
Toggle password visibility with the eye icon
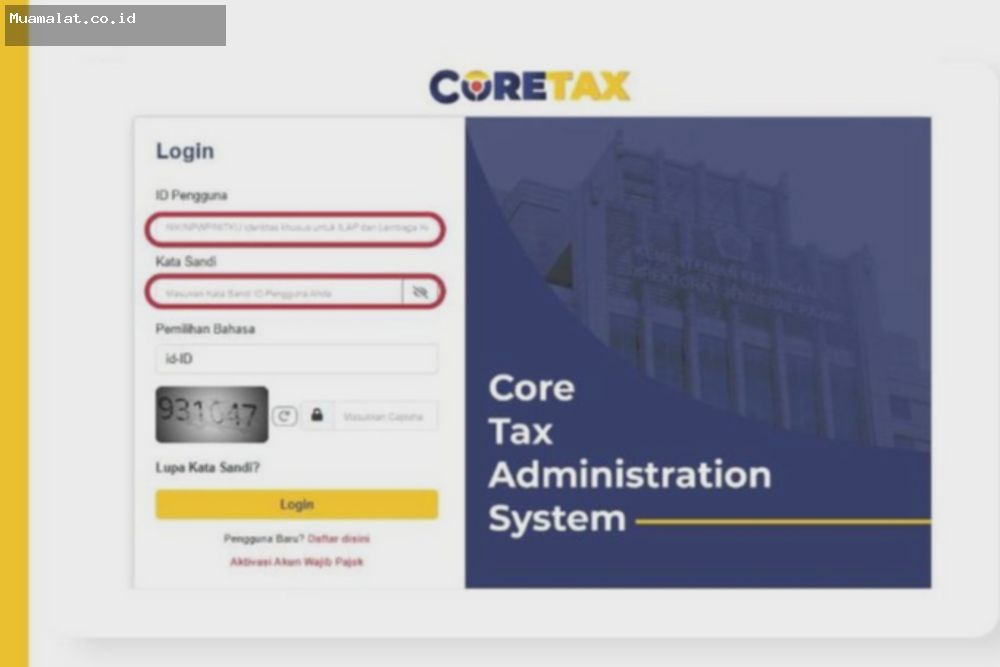coord(420,292)
